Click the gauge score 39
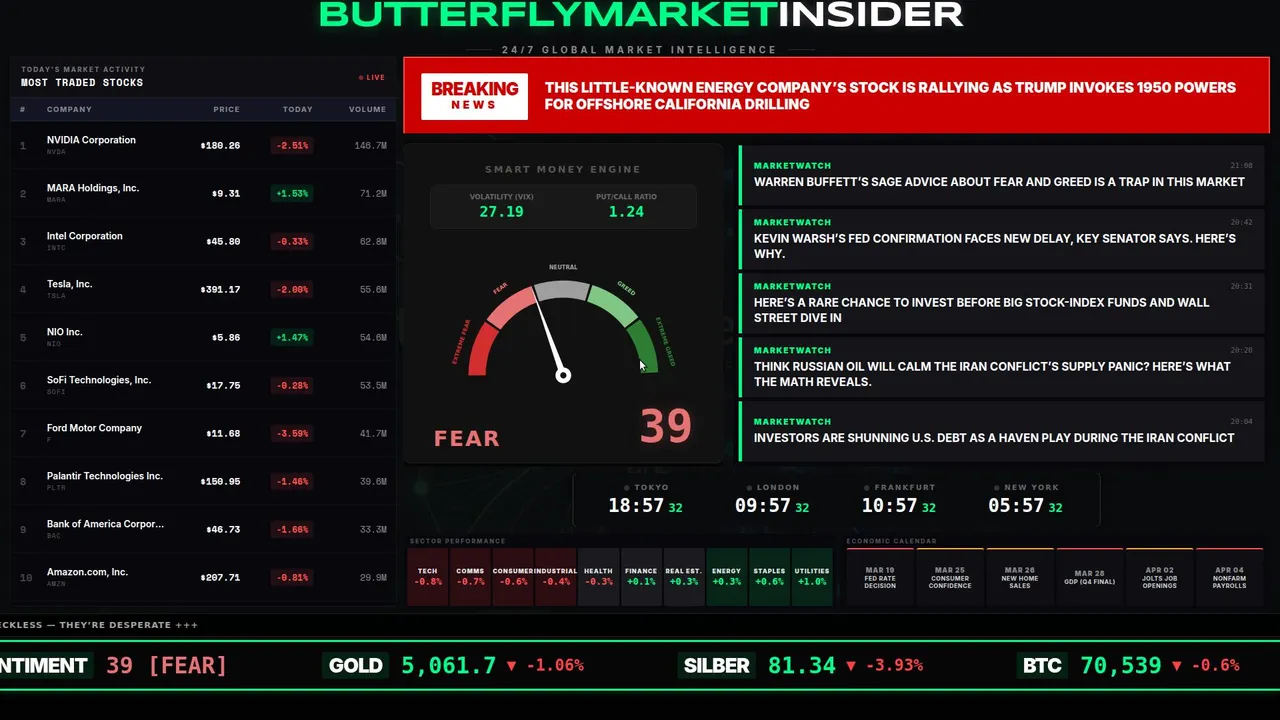This screenshot has height=720, width=1280. point(665,426)
